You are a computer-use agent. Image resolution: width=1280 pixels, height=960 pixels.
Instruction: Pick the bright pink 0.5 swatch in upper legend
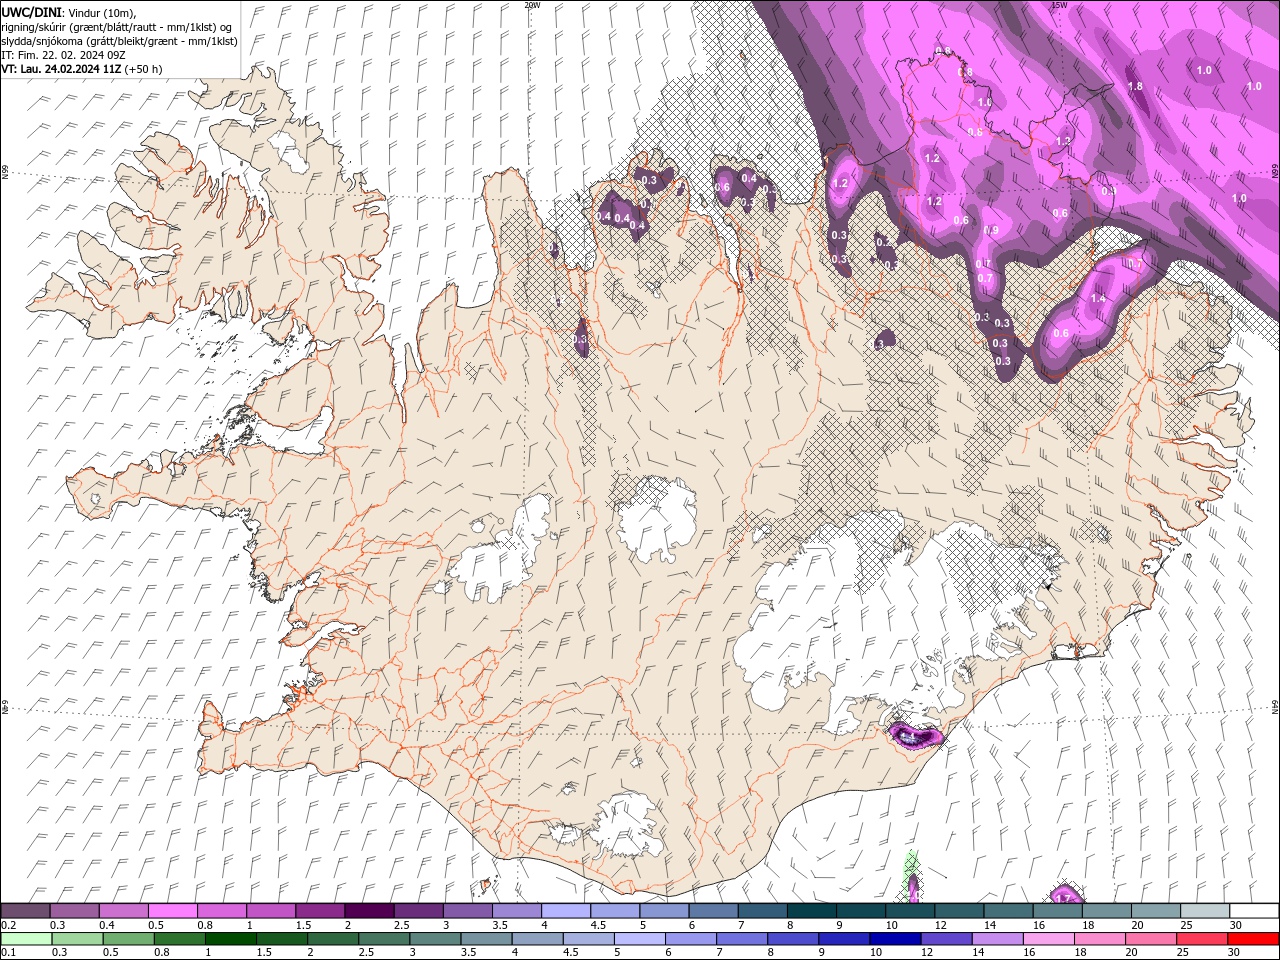[x=172, y=911]
